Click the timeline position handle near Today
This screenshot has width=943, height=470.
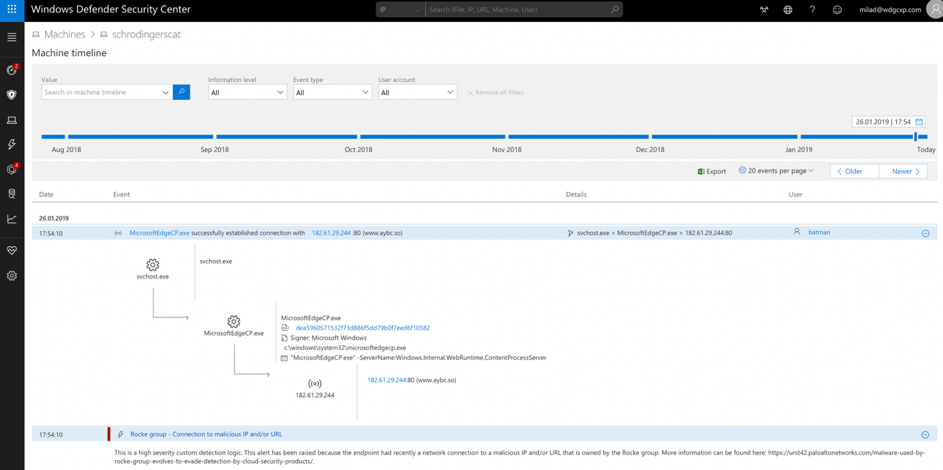coord(916,136)
